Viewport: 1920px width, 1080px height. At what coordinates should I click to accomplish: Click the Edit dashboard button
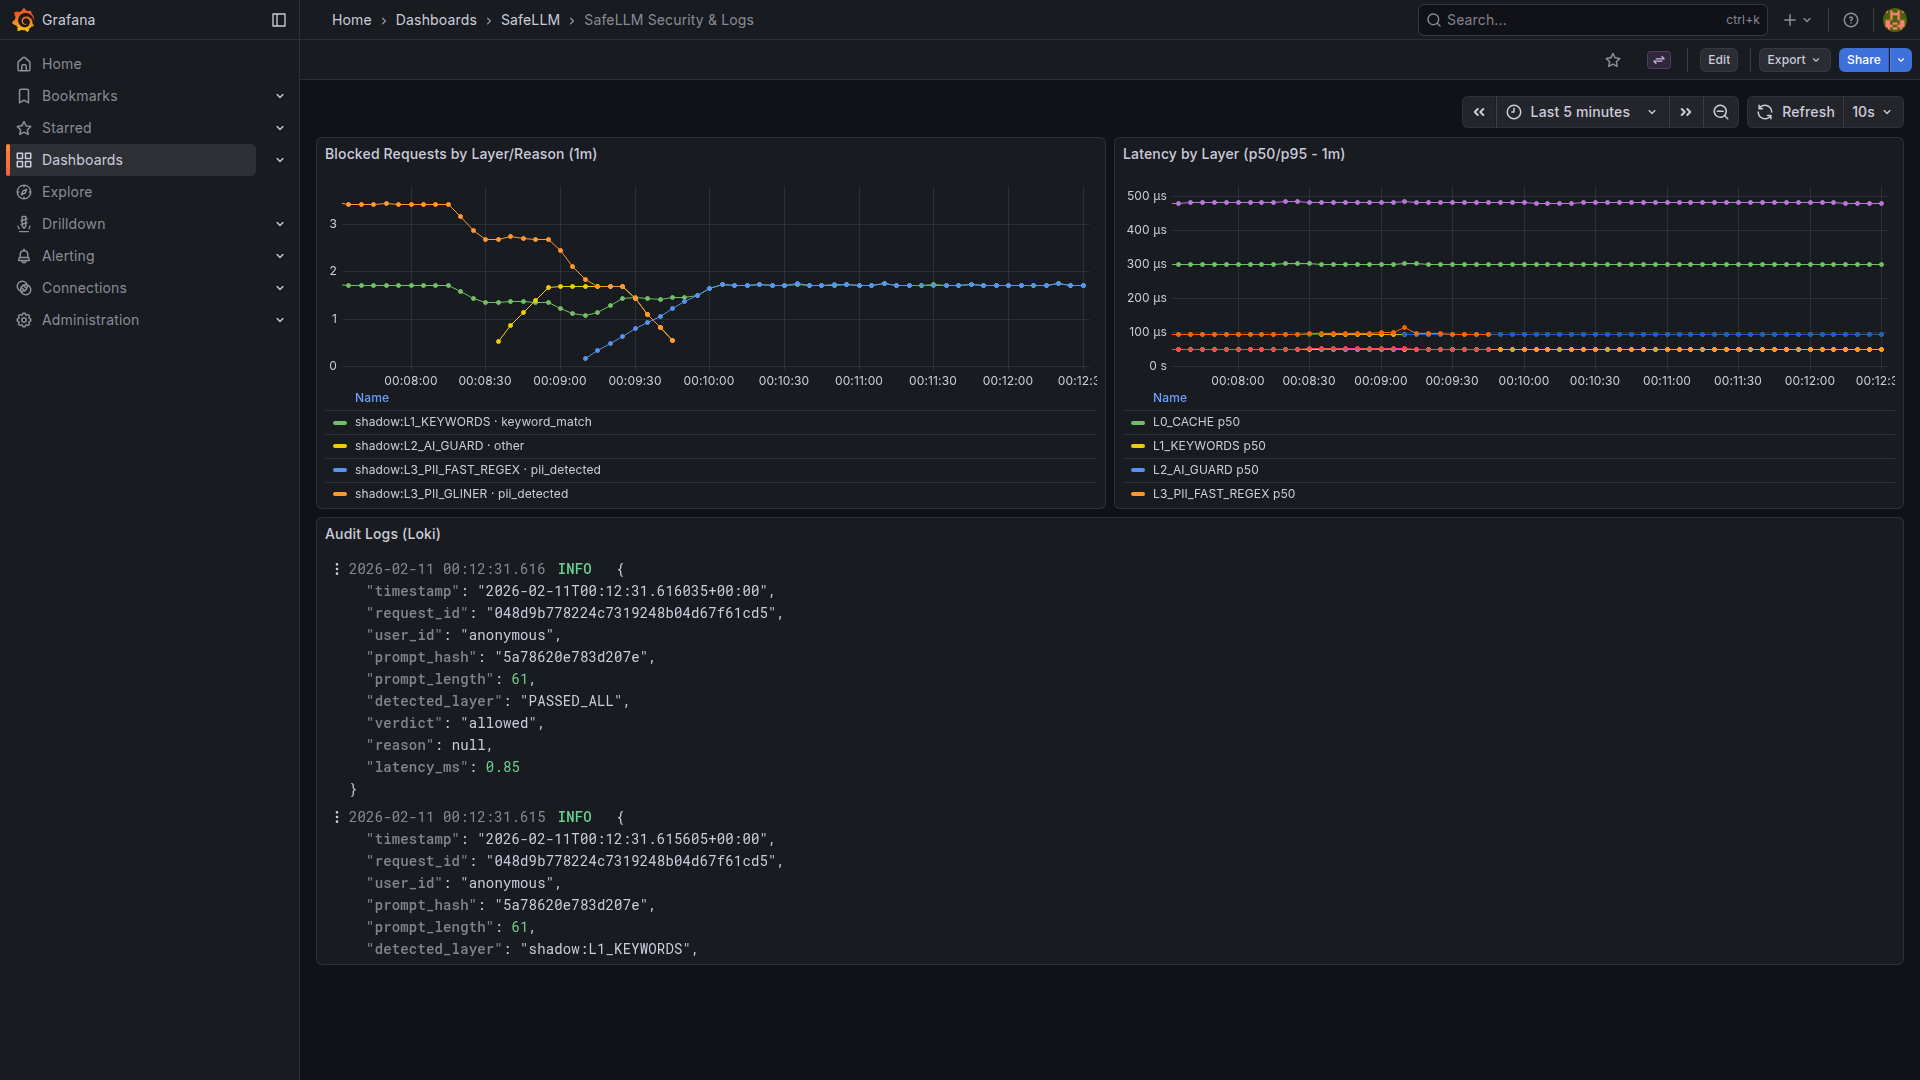pyautogui.click(x=1719, y=60)
